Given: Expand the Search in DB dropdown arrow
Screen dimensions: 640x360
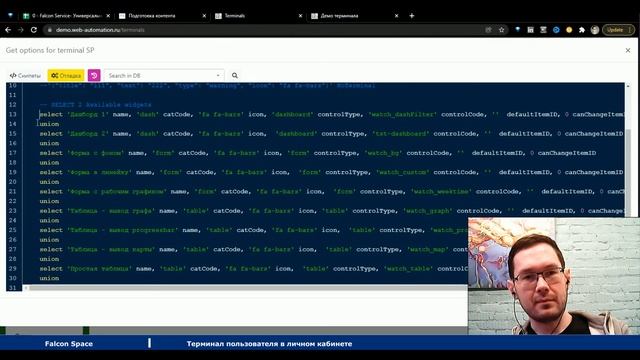Looking at the screenshot, I should (218, 76).
